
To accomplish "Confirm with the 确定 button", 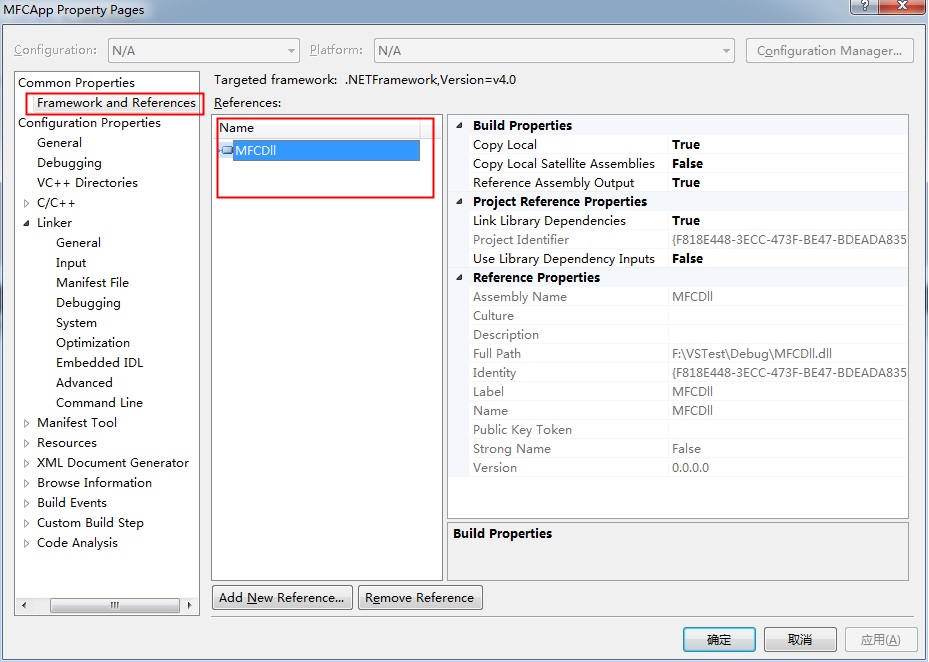I will (x=719, y=639).
